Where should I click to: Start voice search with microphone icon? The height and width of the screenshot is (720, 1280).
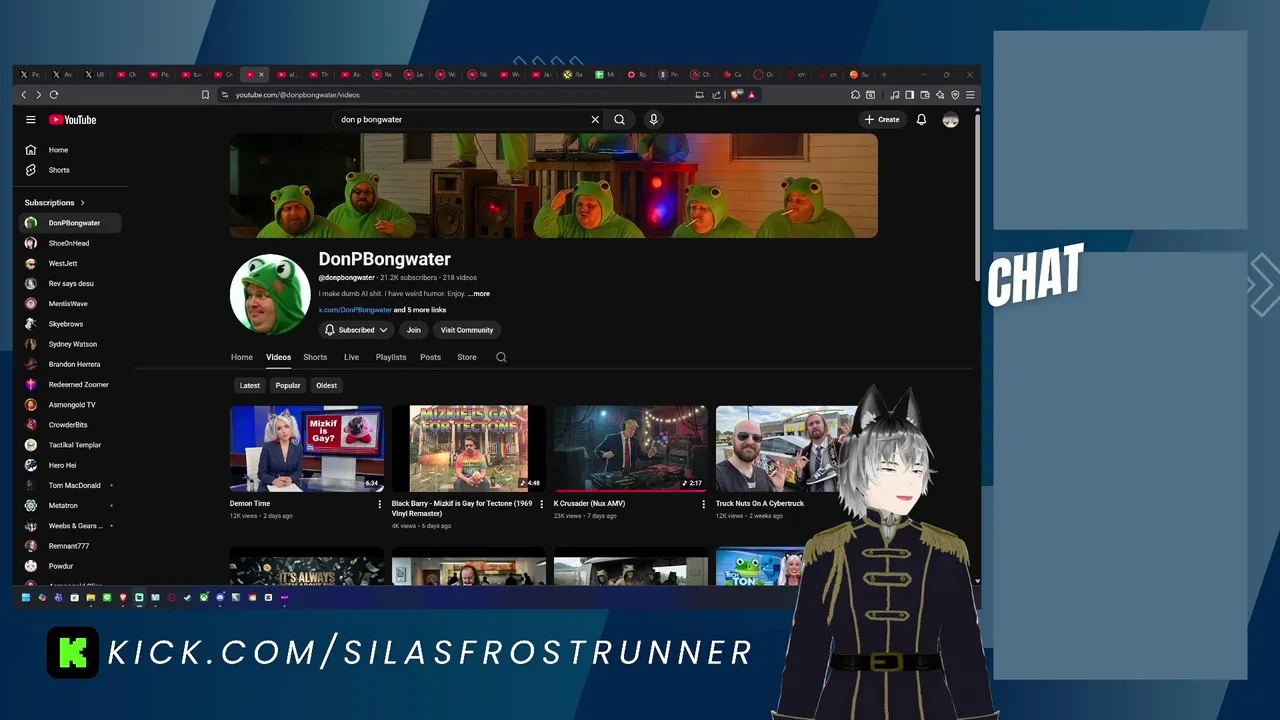tap(653, 119)
